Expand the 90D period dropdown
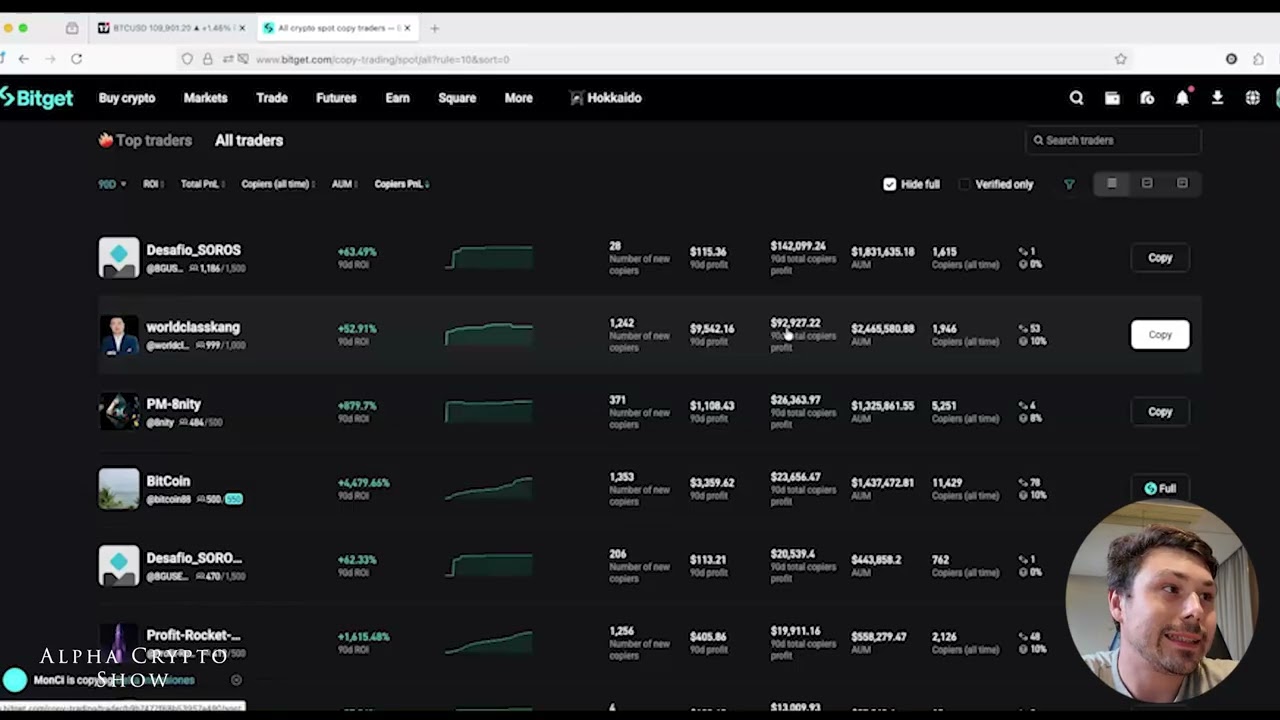The image size is (1280, 720). (112, 184)
